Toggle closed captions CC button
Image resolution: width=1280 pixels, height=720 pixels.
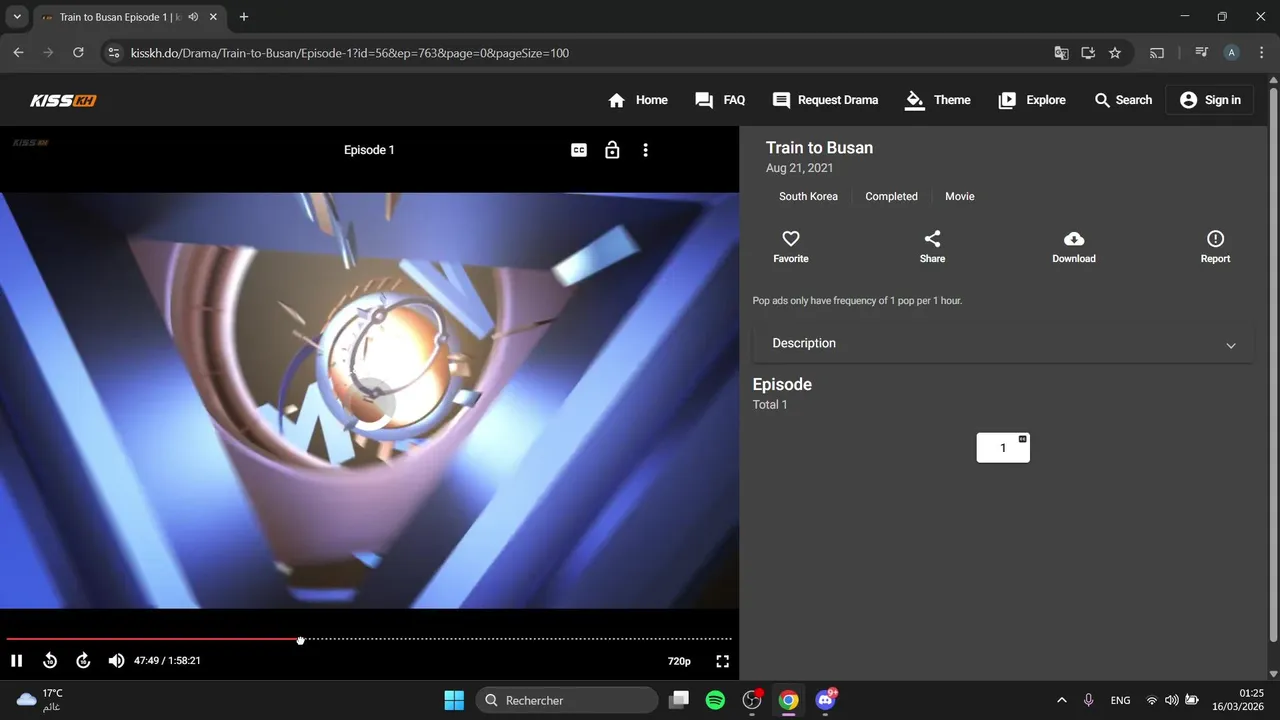(579, 150)
